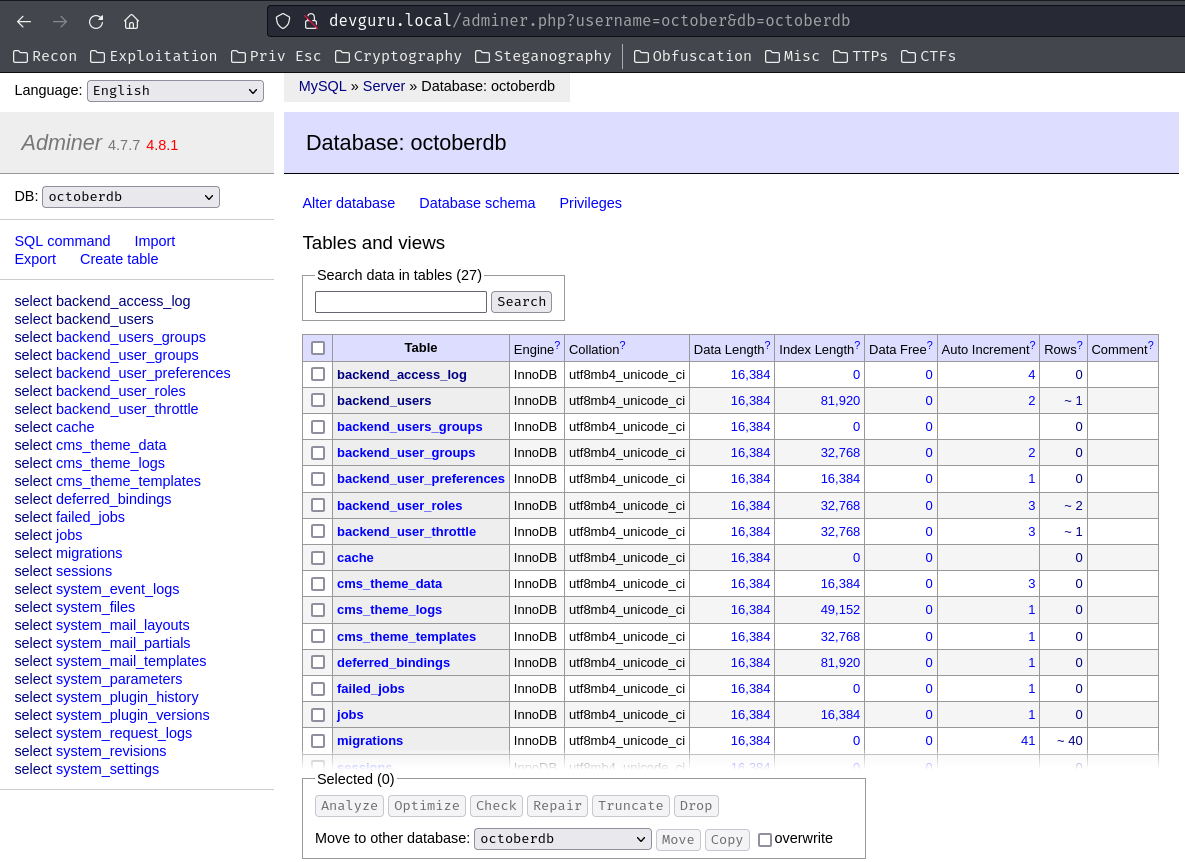Open the Cryptography bookmarks folder
Viewport: 1185px width, 862px height.
[x=398, y=56]
